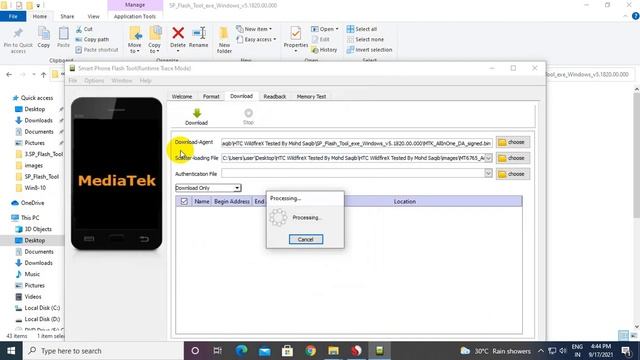Click the Begin Address column header
The height and width of the screenshot is (360, 640).
click(x=232, y=201)
